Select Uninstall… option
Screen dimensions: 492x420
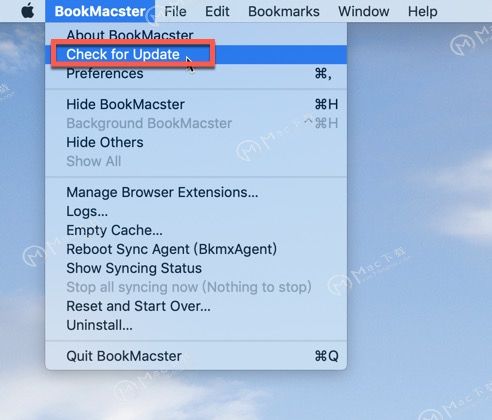tap(196, 325)
